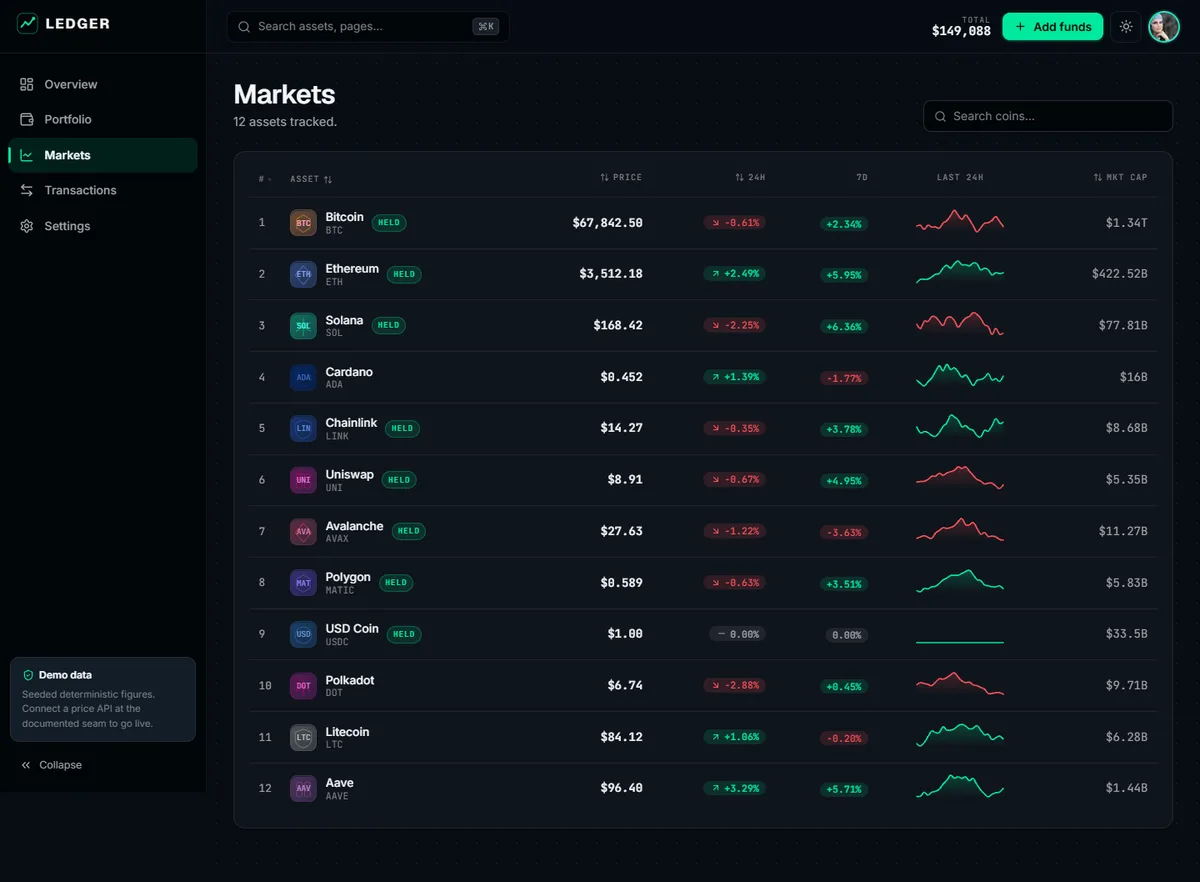Open the Ethereum 24h sparkline chart
The width and height of the screenshot is (1200, 882).
click(960, 273)
